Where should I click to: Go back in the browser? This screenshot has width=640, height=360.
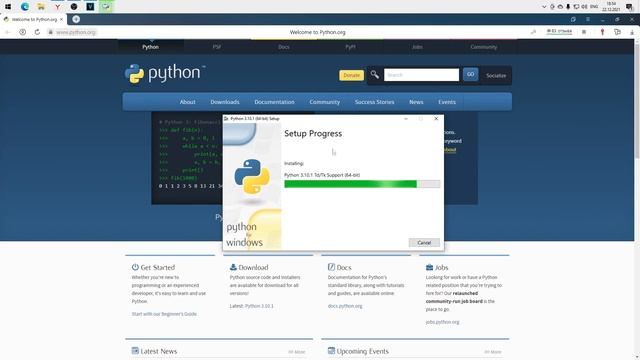point(8,32)
